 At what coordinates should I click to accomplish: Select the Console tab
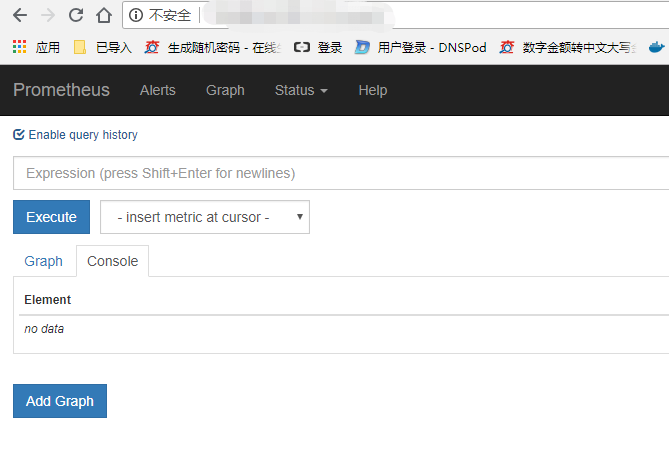click(113, 261)
